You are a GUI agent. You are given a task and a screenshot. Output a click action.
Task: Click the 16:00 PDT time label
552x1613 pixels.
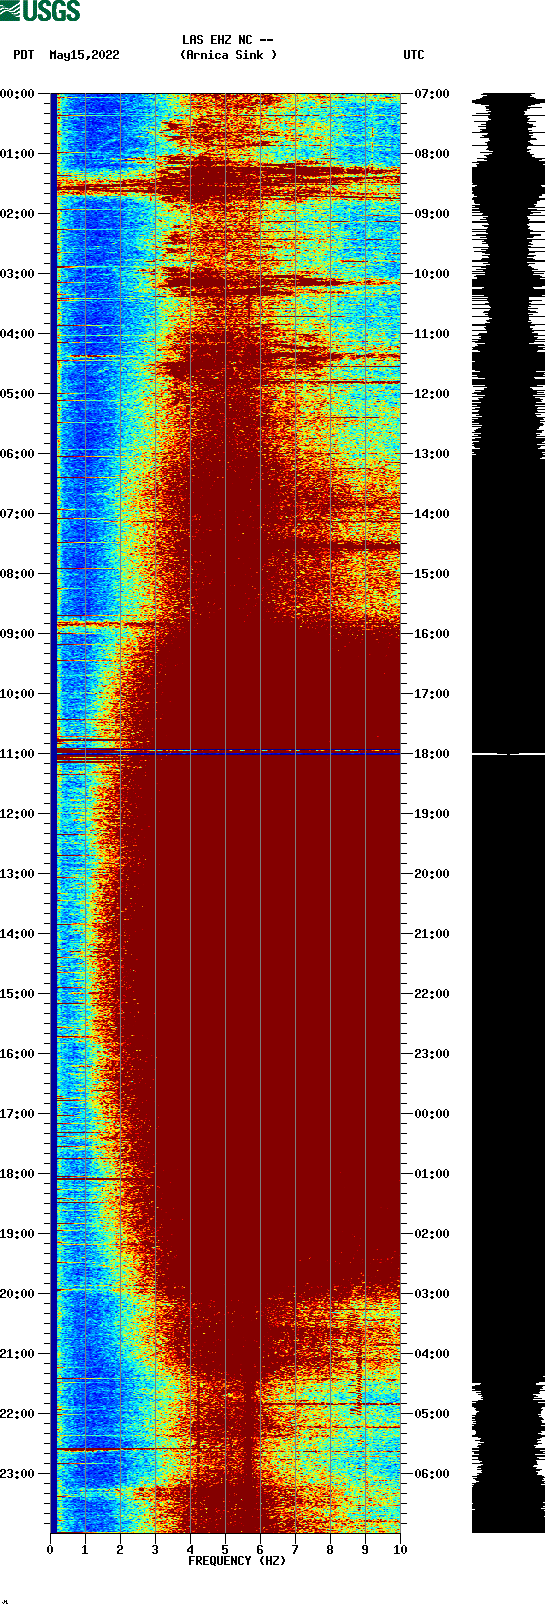tap(18, 1054)
